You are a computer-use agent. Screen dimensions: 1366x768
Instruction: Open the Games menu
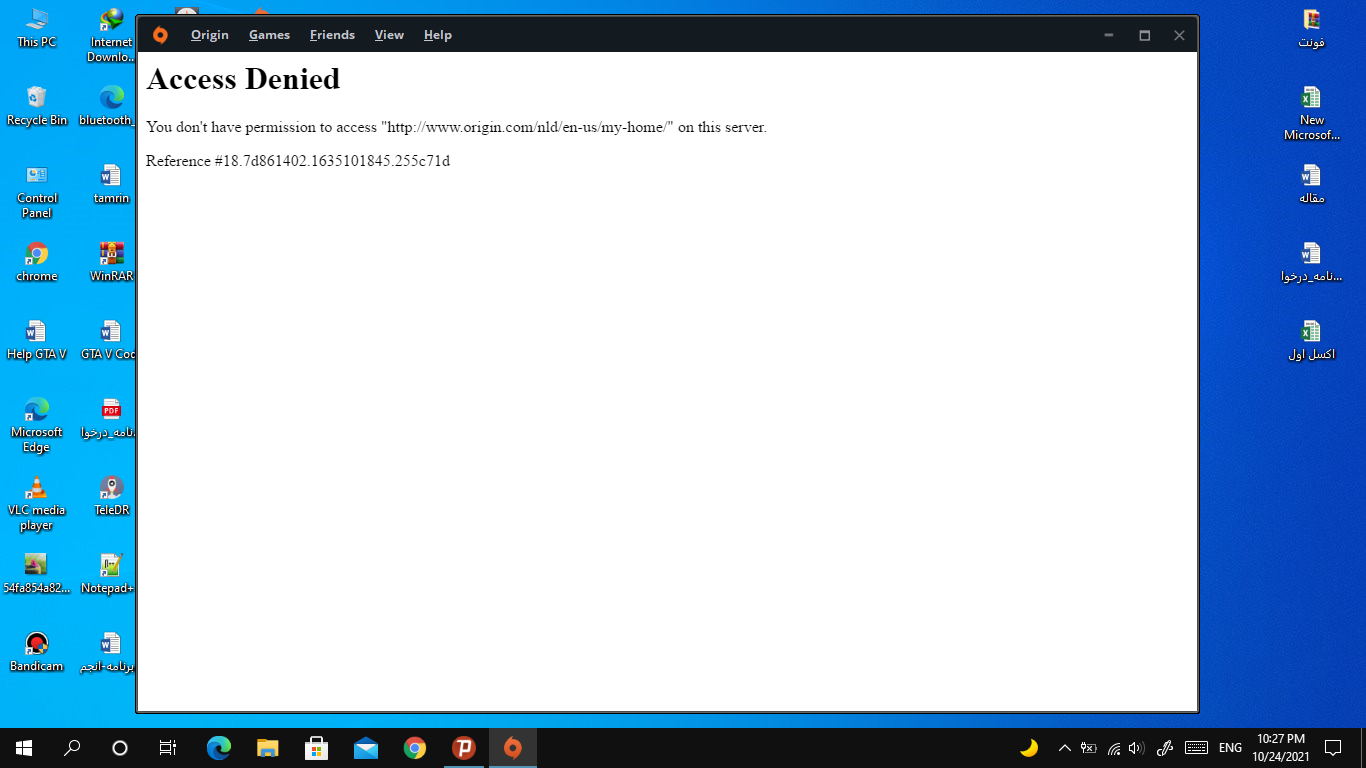269,35
